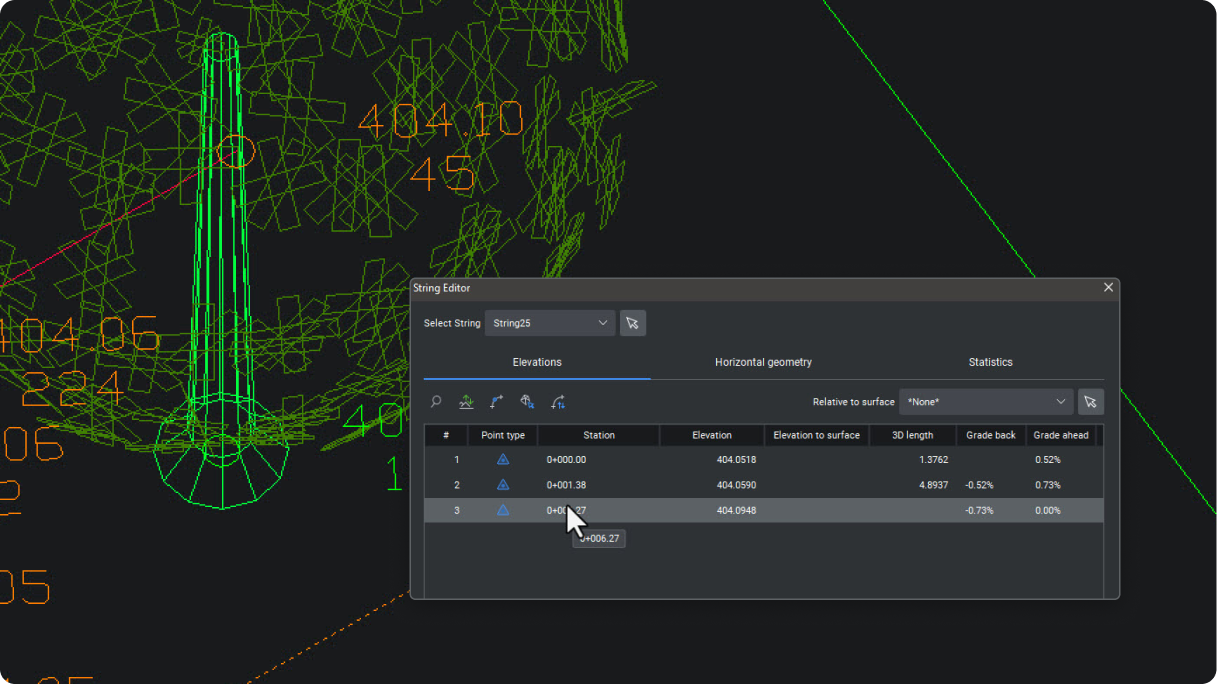Click the elevations-from-surface icon in the toolbar
Screen dimensions: 1217x684
(x=466, y=402)
